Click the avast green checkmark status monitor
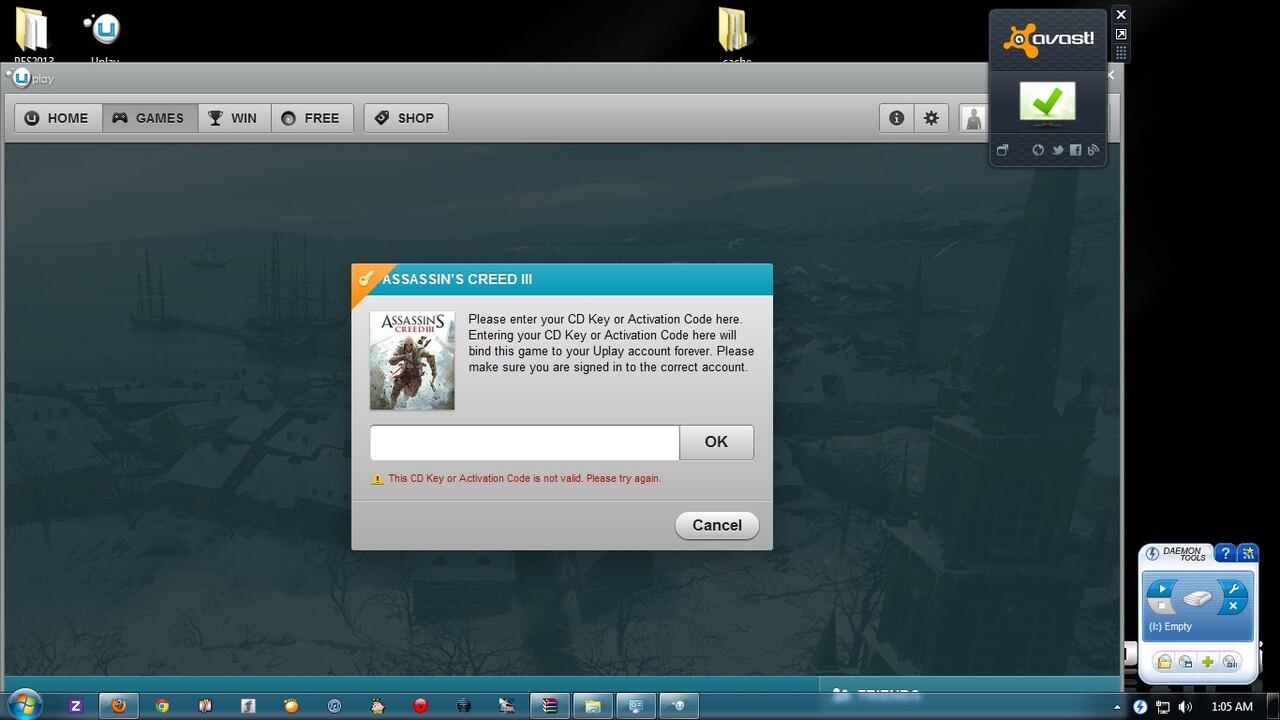 point(1047,103)
